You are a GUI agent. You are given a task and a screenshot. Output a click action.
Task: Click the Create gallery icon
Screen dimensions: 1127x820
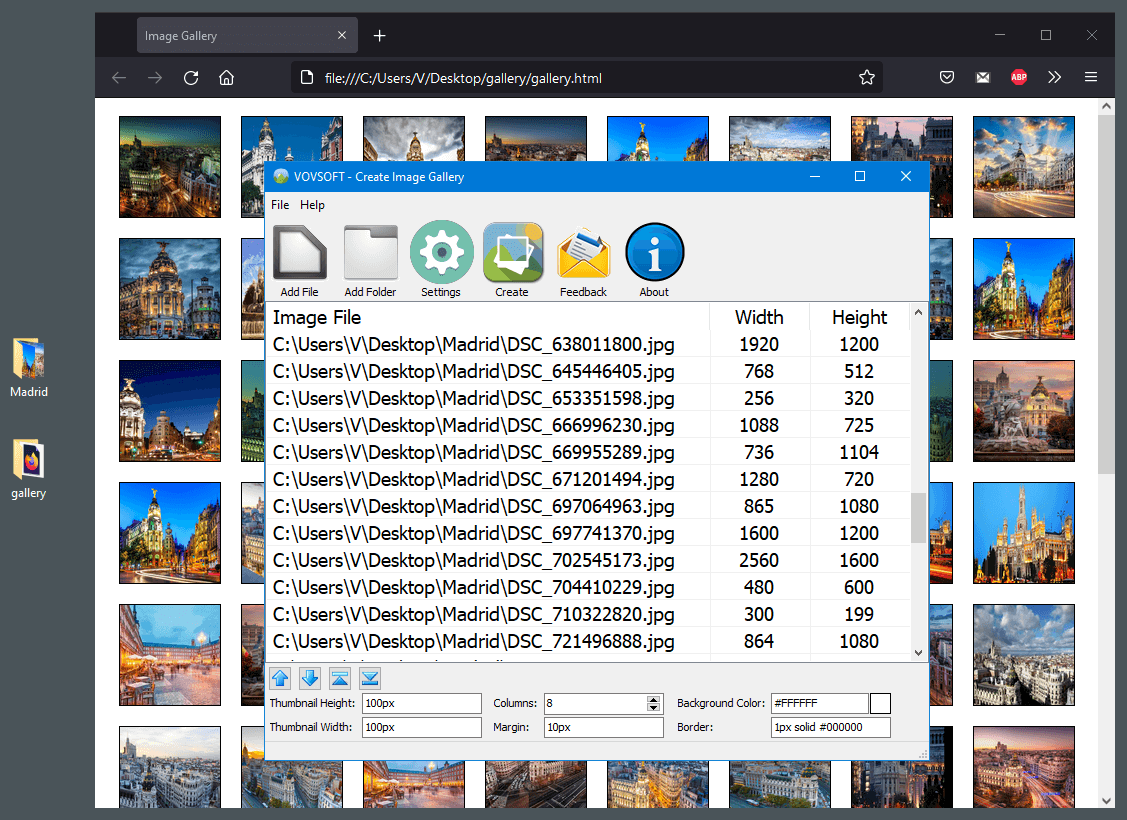512,252
